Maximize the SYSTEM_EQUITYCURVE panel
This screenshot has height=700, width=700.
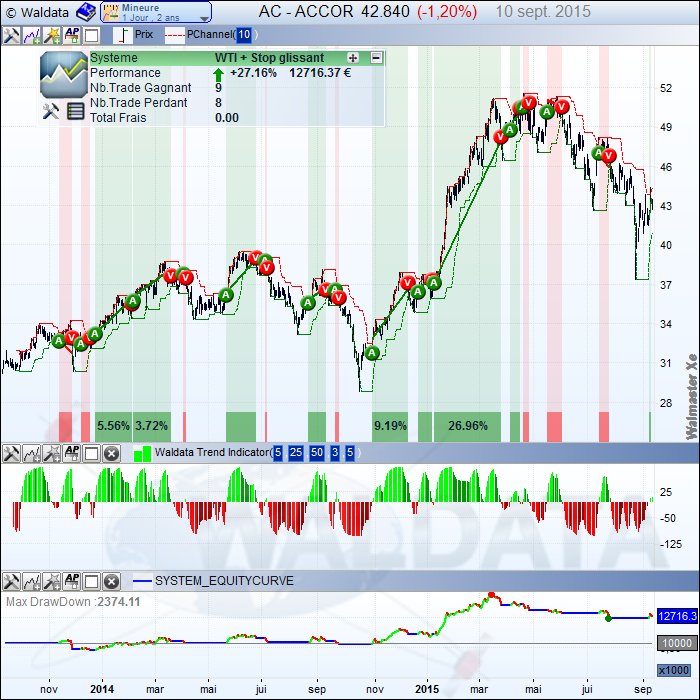[92, 582]
